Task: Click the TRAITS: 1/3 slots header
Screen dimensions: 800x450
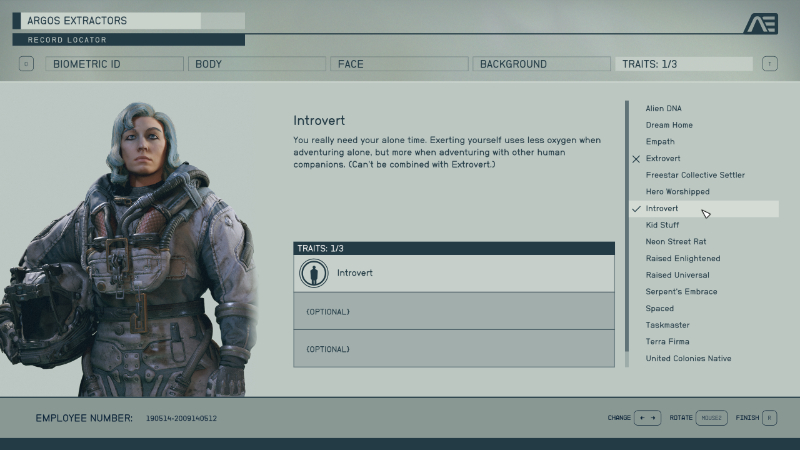Action: [x=454, y=248]
